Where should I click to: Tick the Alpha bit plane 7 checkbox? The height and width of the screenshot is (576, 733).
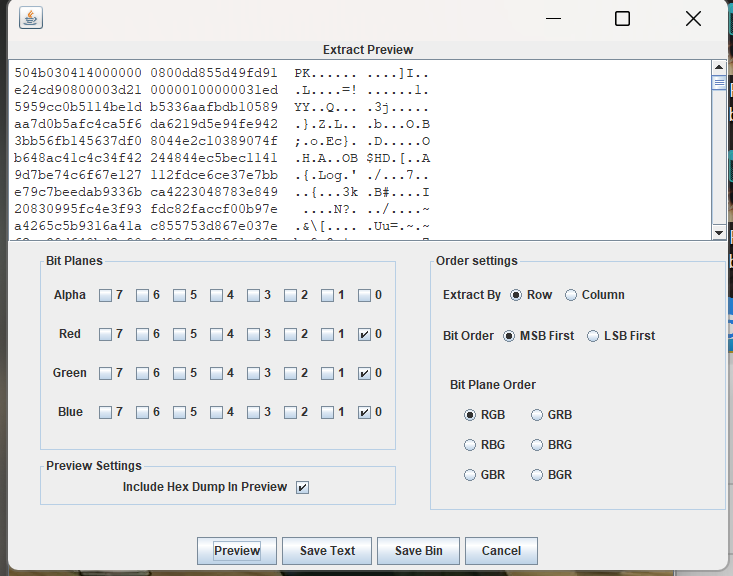(106, 295)
